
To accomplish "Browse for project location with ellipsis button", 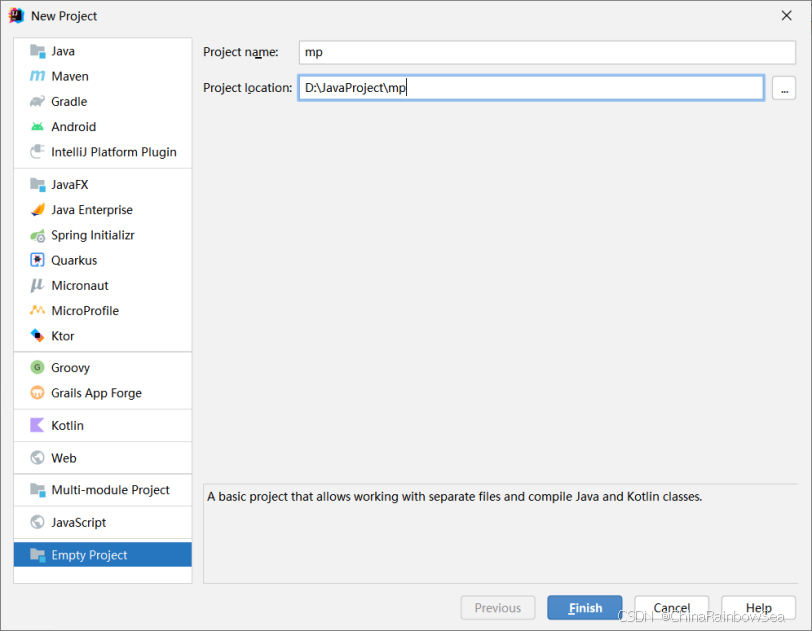I will pos(784,88).
